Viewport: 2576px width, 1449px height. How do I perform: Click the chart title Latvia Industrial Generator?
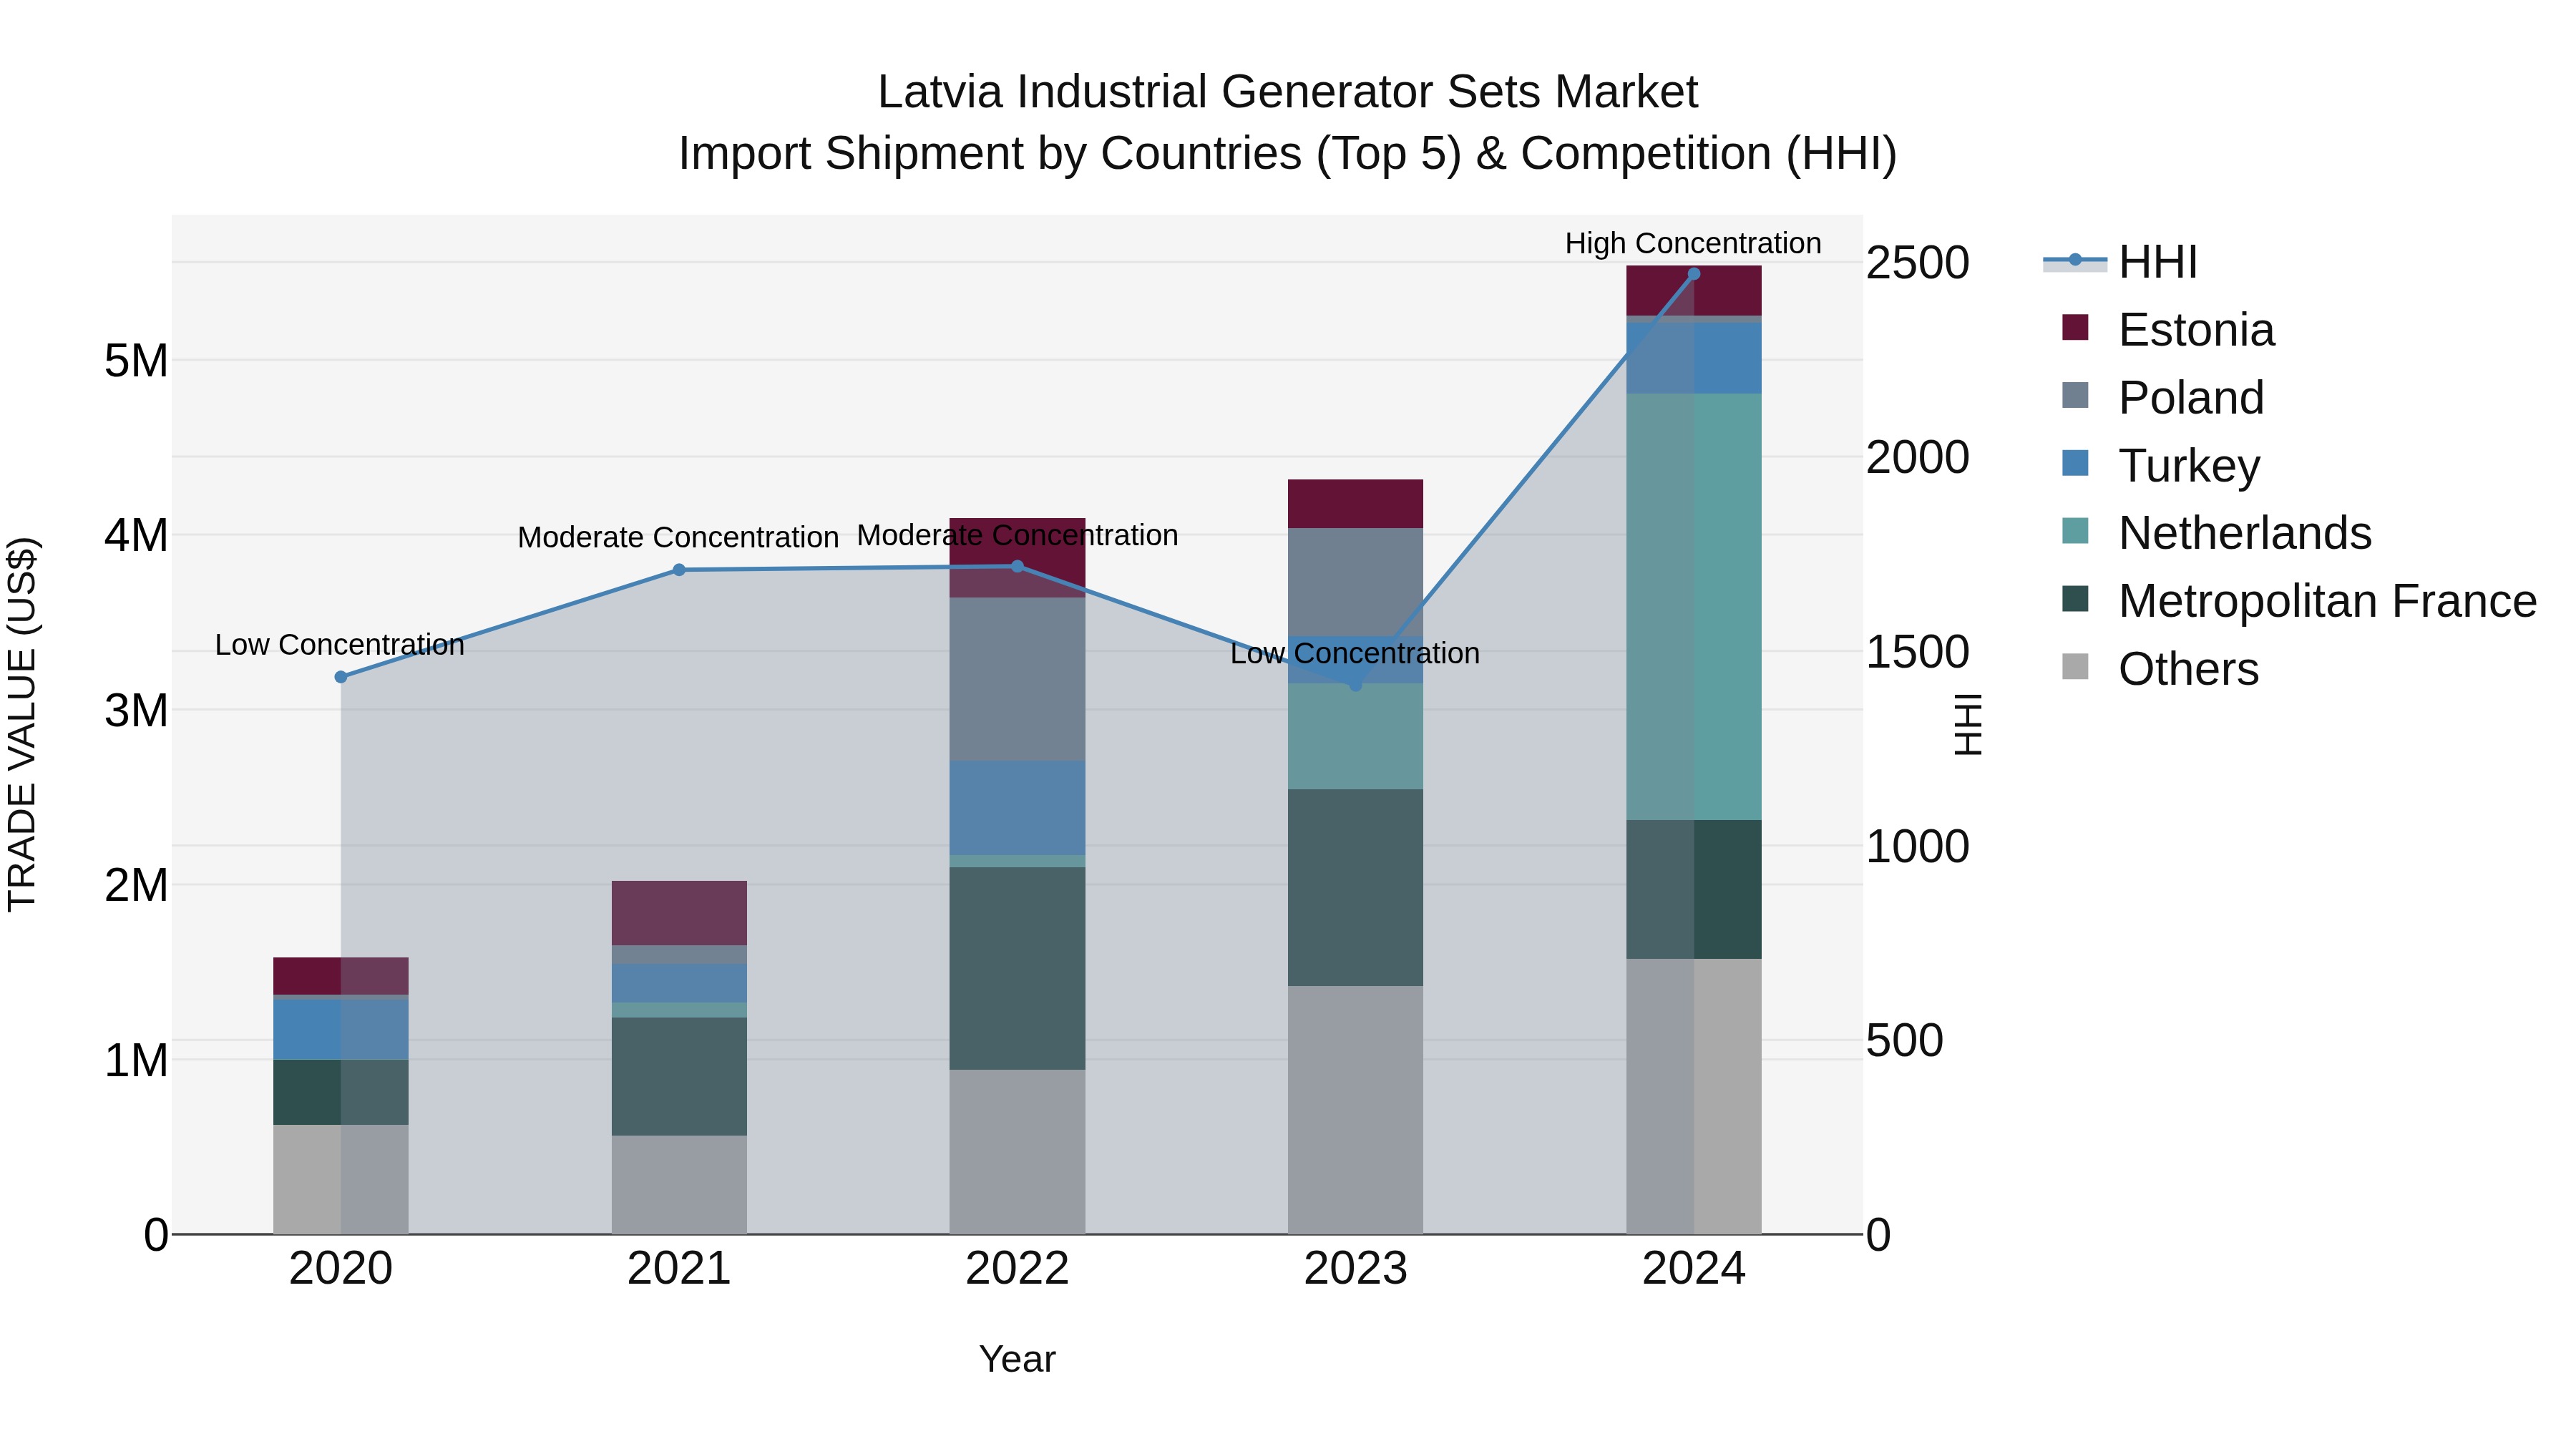tap(1288, 92)
